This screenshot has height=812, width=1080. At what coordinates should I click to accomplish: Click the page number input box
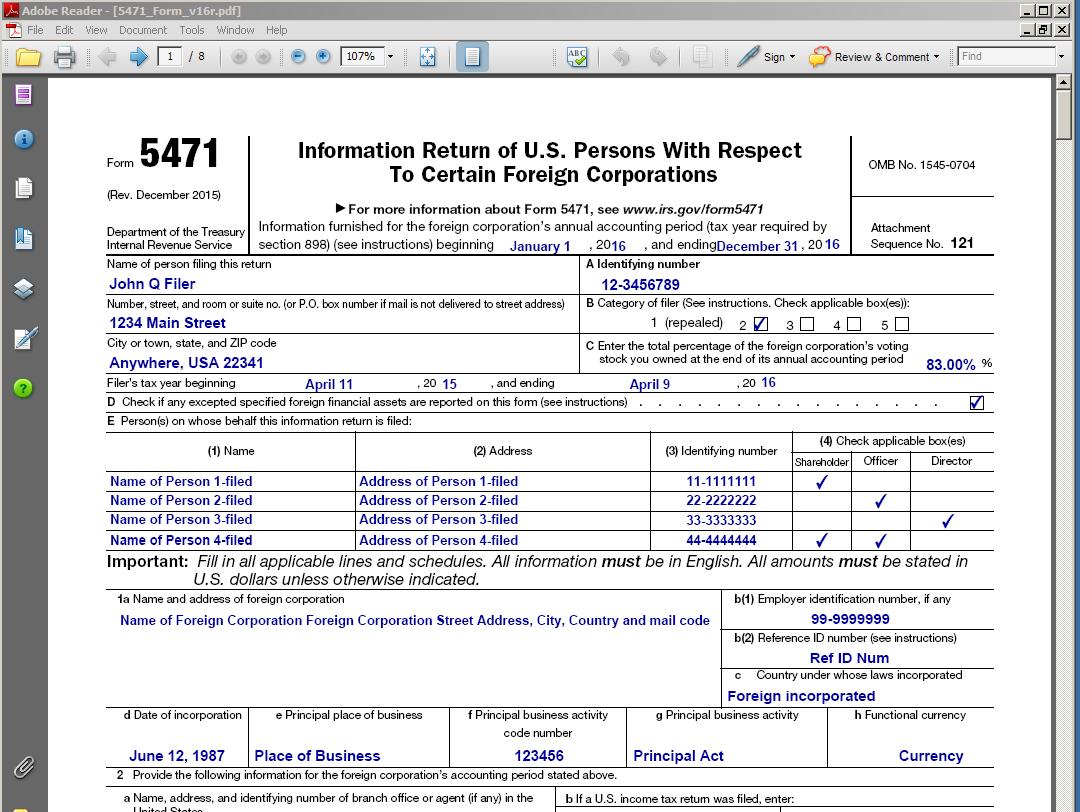[x=169, y=56]
